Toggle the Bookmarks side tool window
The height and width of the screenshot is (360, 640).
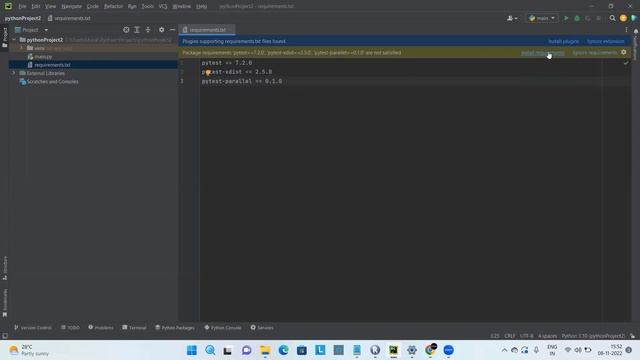[x=5, y=303]
